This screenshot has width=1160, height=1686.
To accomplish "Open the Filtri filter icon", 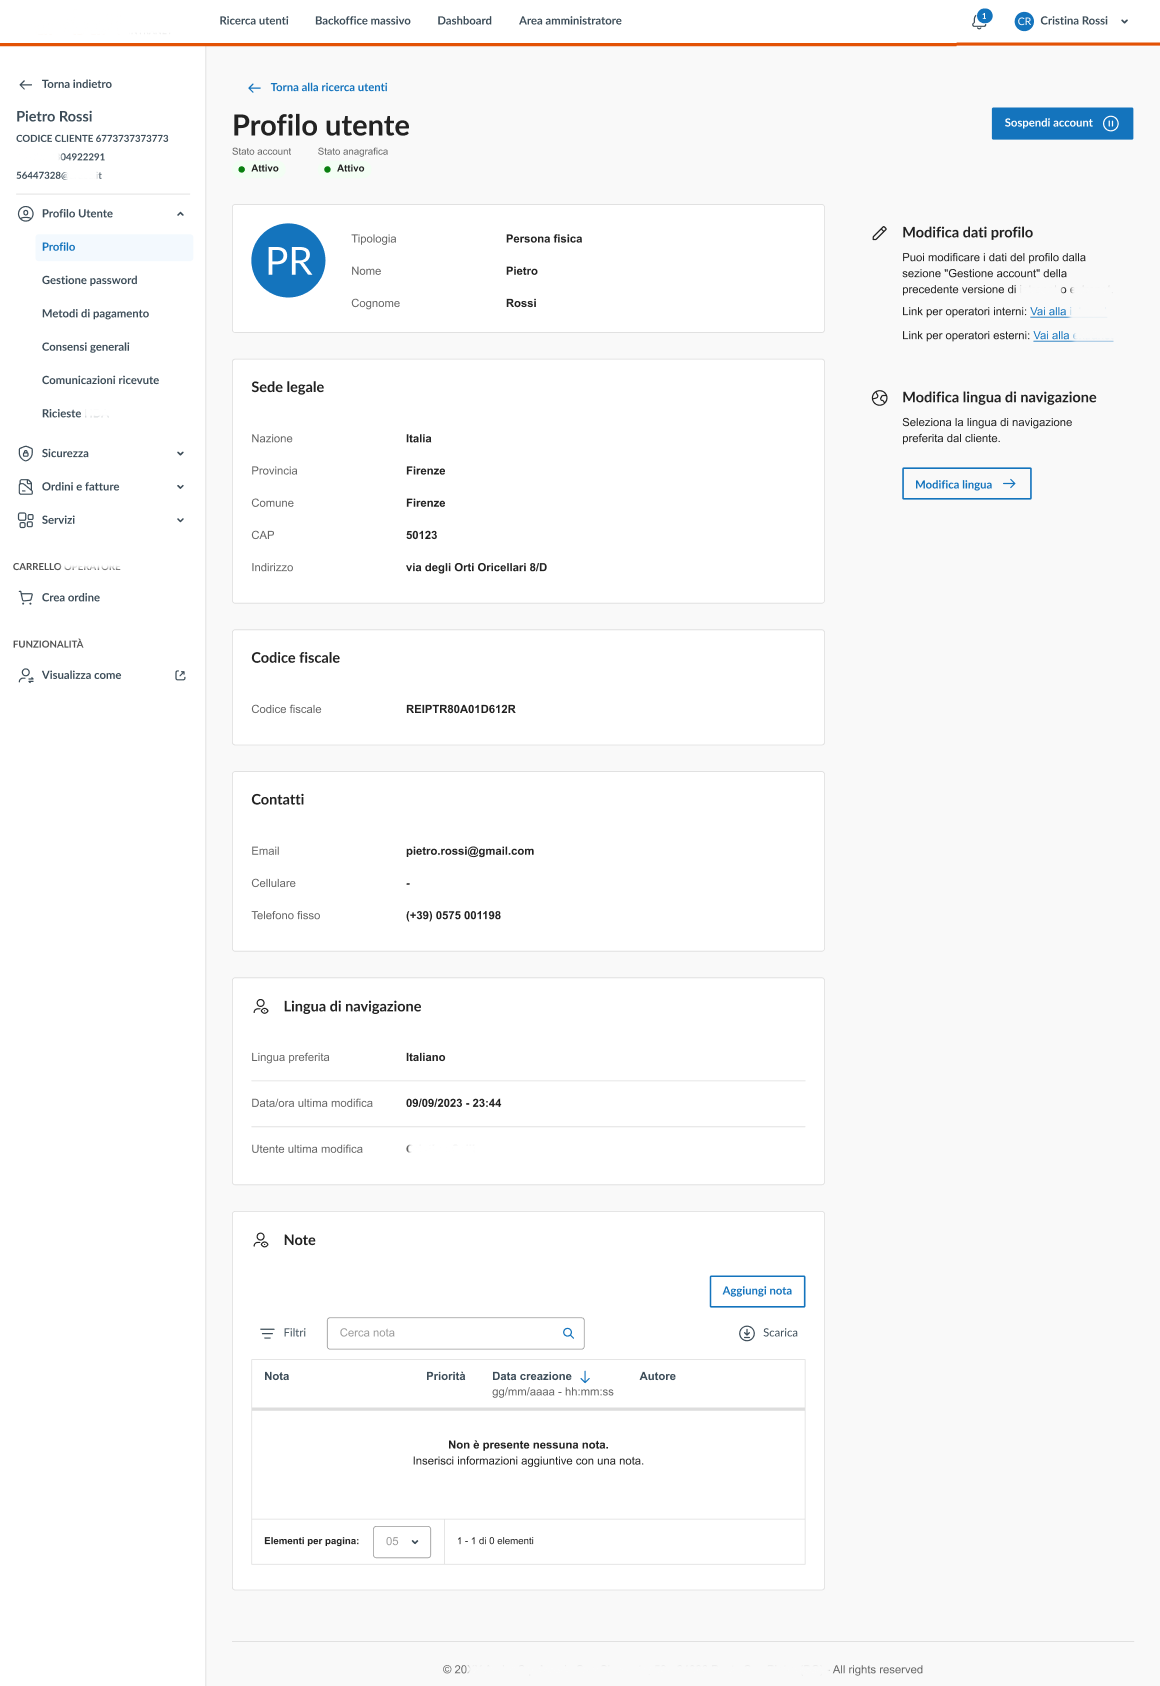I will pyautogui.click(x=267, y=1333).
